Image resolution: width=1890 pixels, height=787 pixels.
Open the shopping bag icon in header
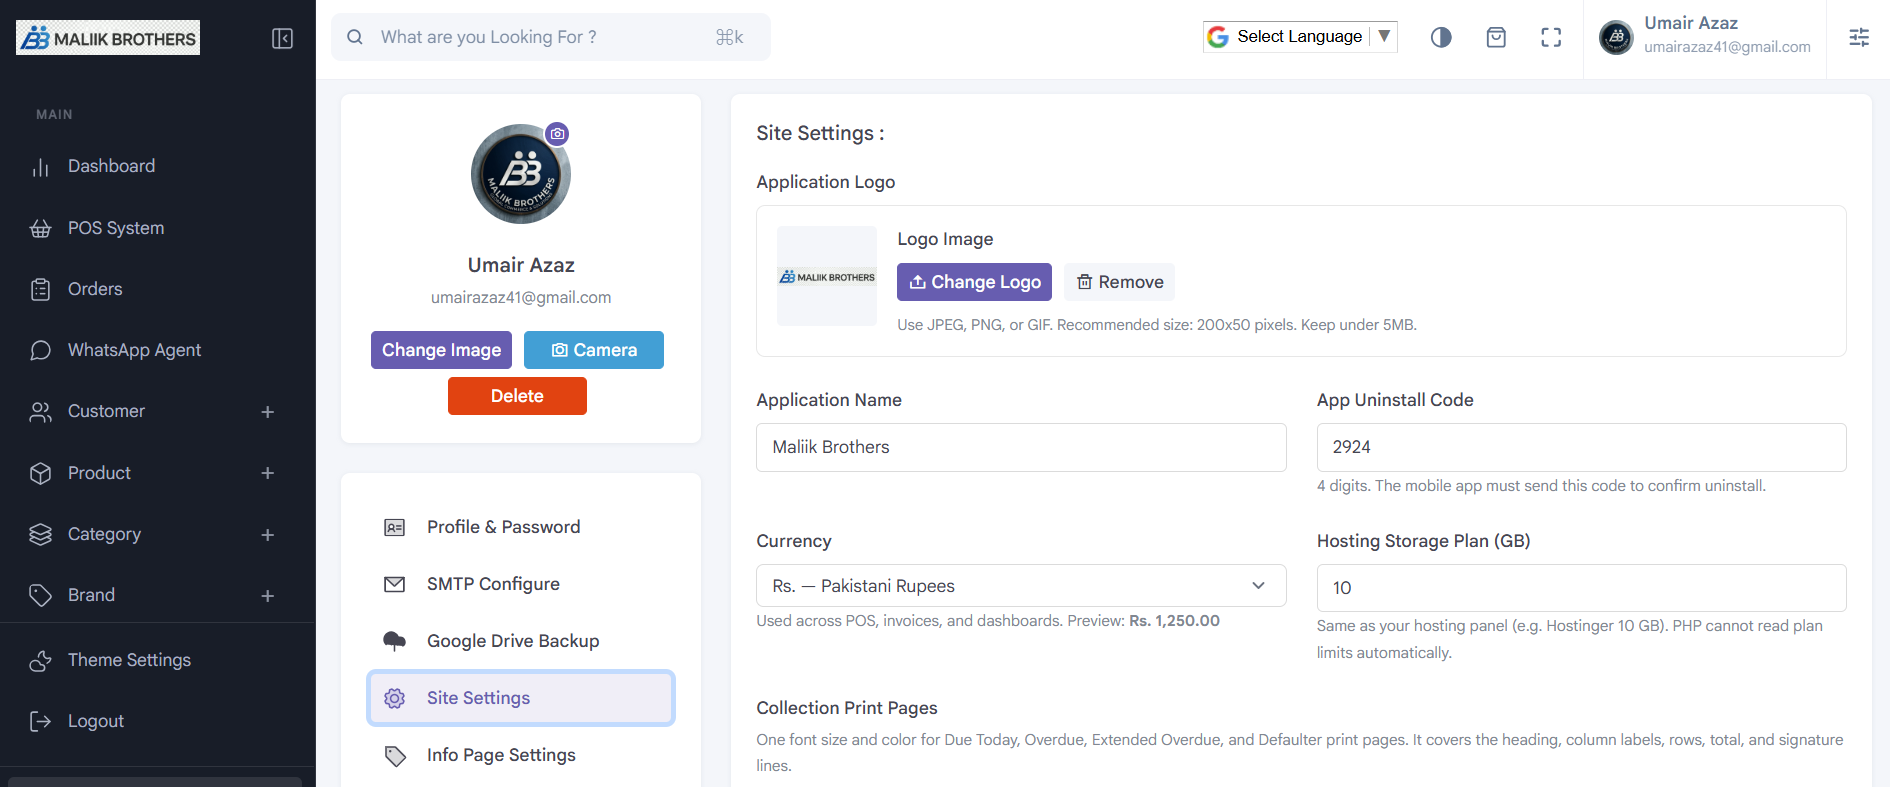point(1496,37)
